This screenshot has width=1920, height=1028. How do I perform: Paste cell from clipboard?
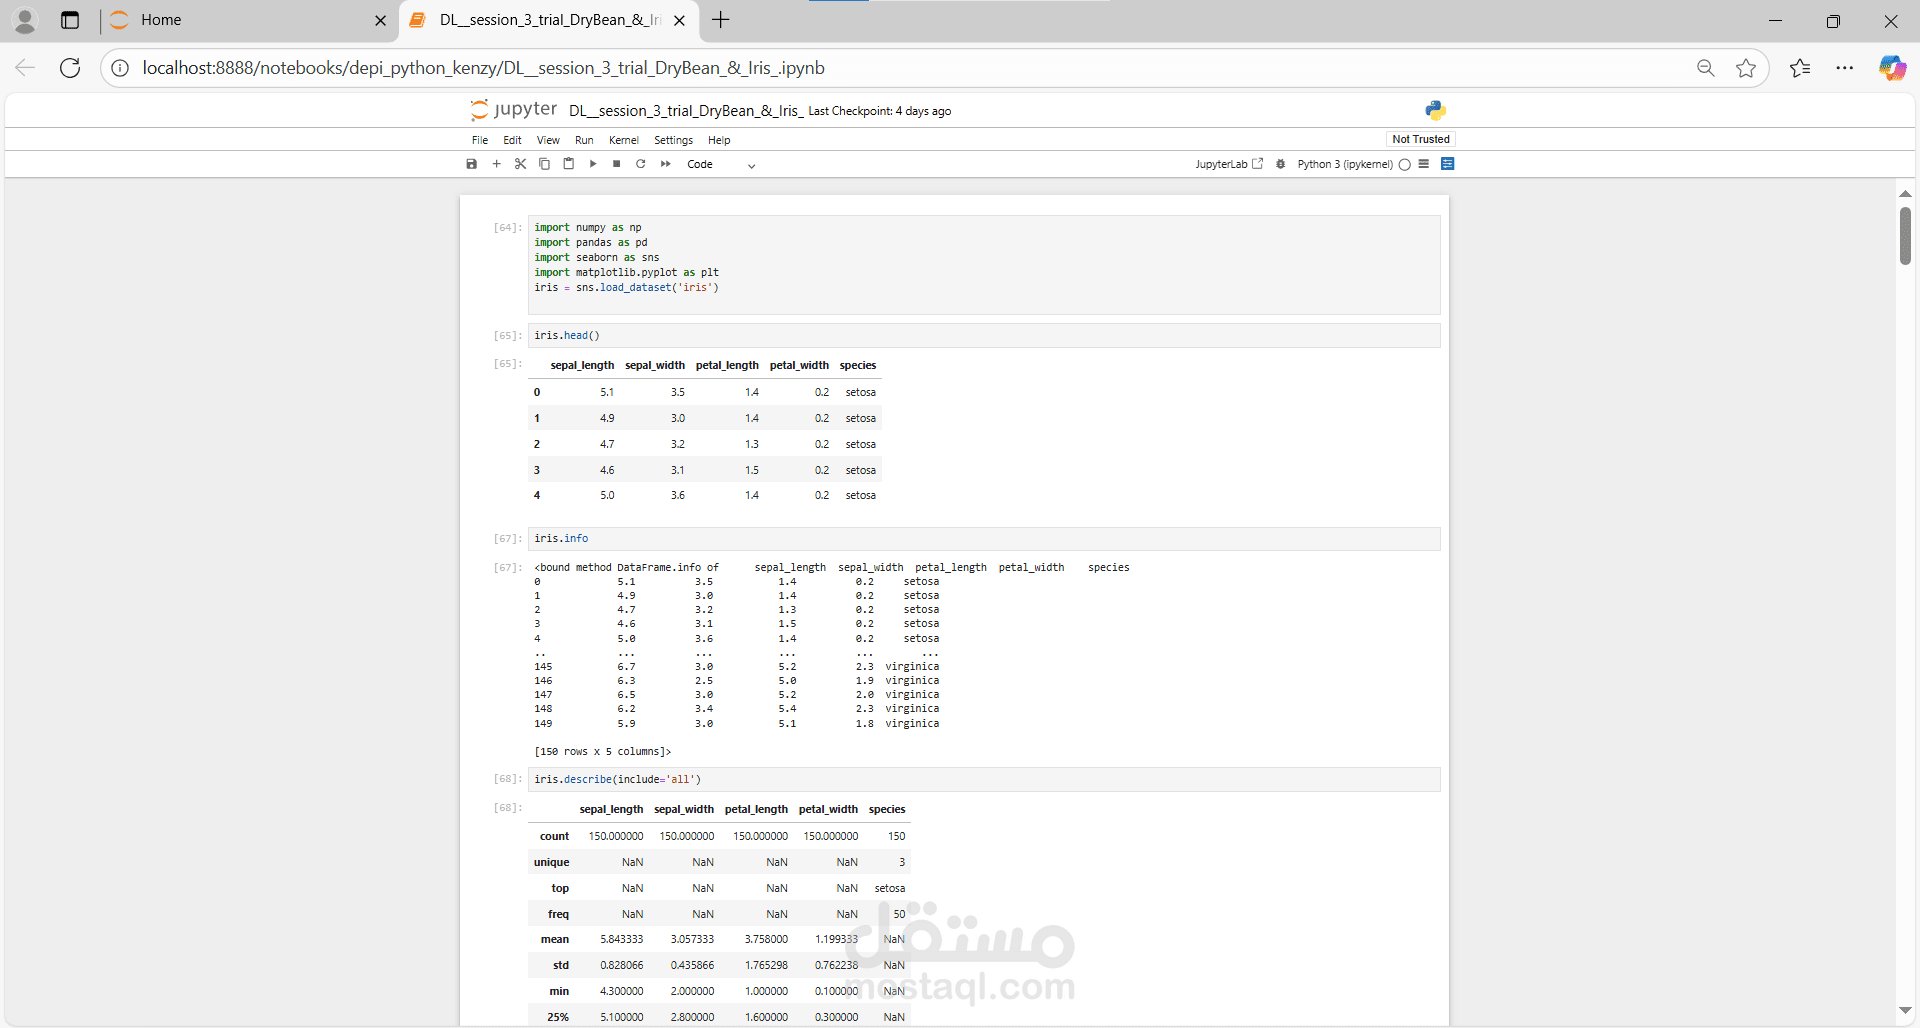[x=568, y=164]
